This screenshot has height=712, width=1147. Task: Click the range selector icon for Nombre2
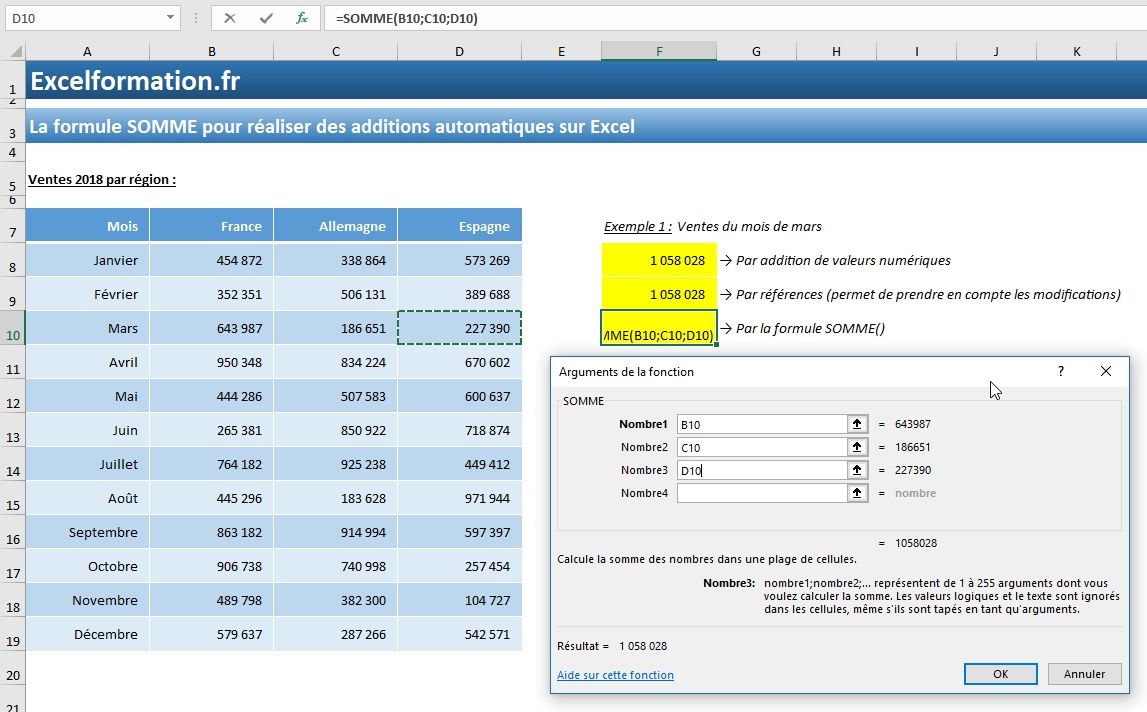pos(857,448)
